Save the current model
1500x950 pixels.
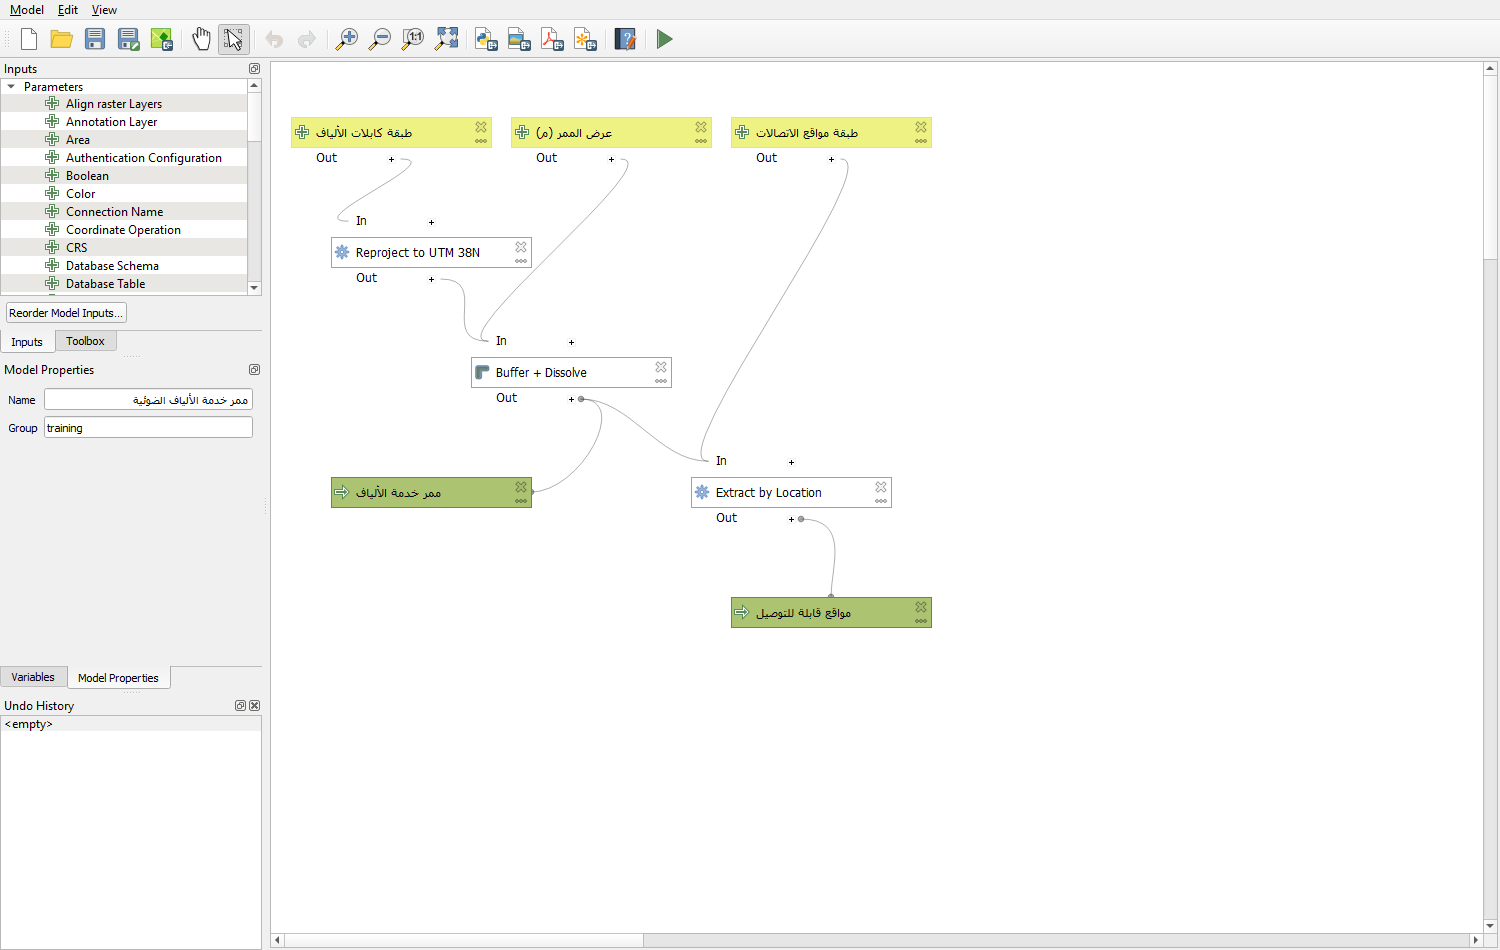(x=95, y=39)
